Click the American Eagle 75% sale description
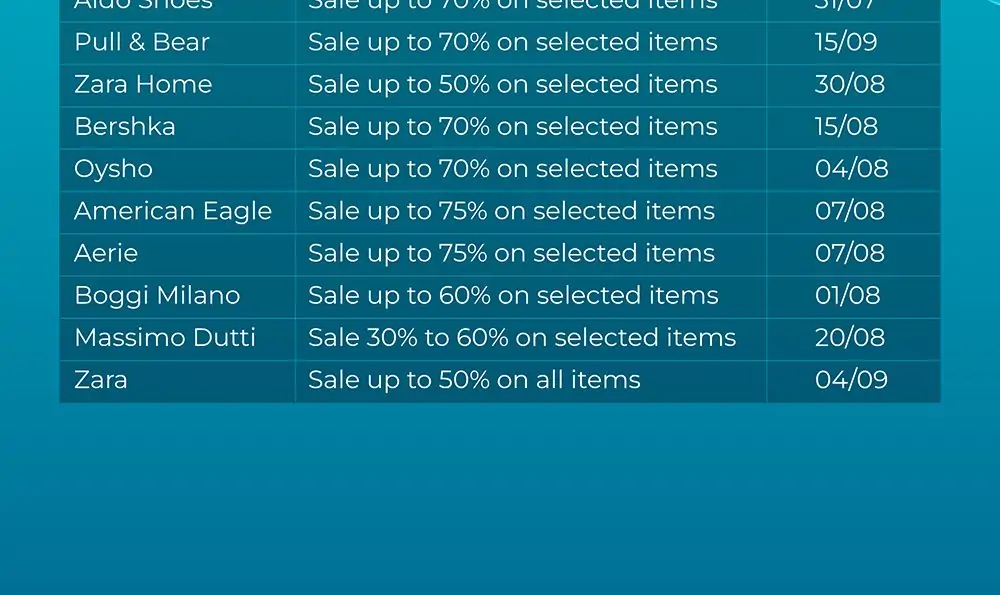Image resolution: width=1000 pixels, height=595 pixels. (x=511, y=211)
